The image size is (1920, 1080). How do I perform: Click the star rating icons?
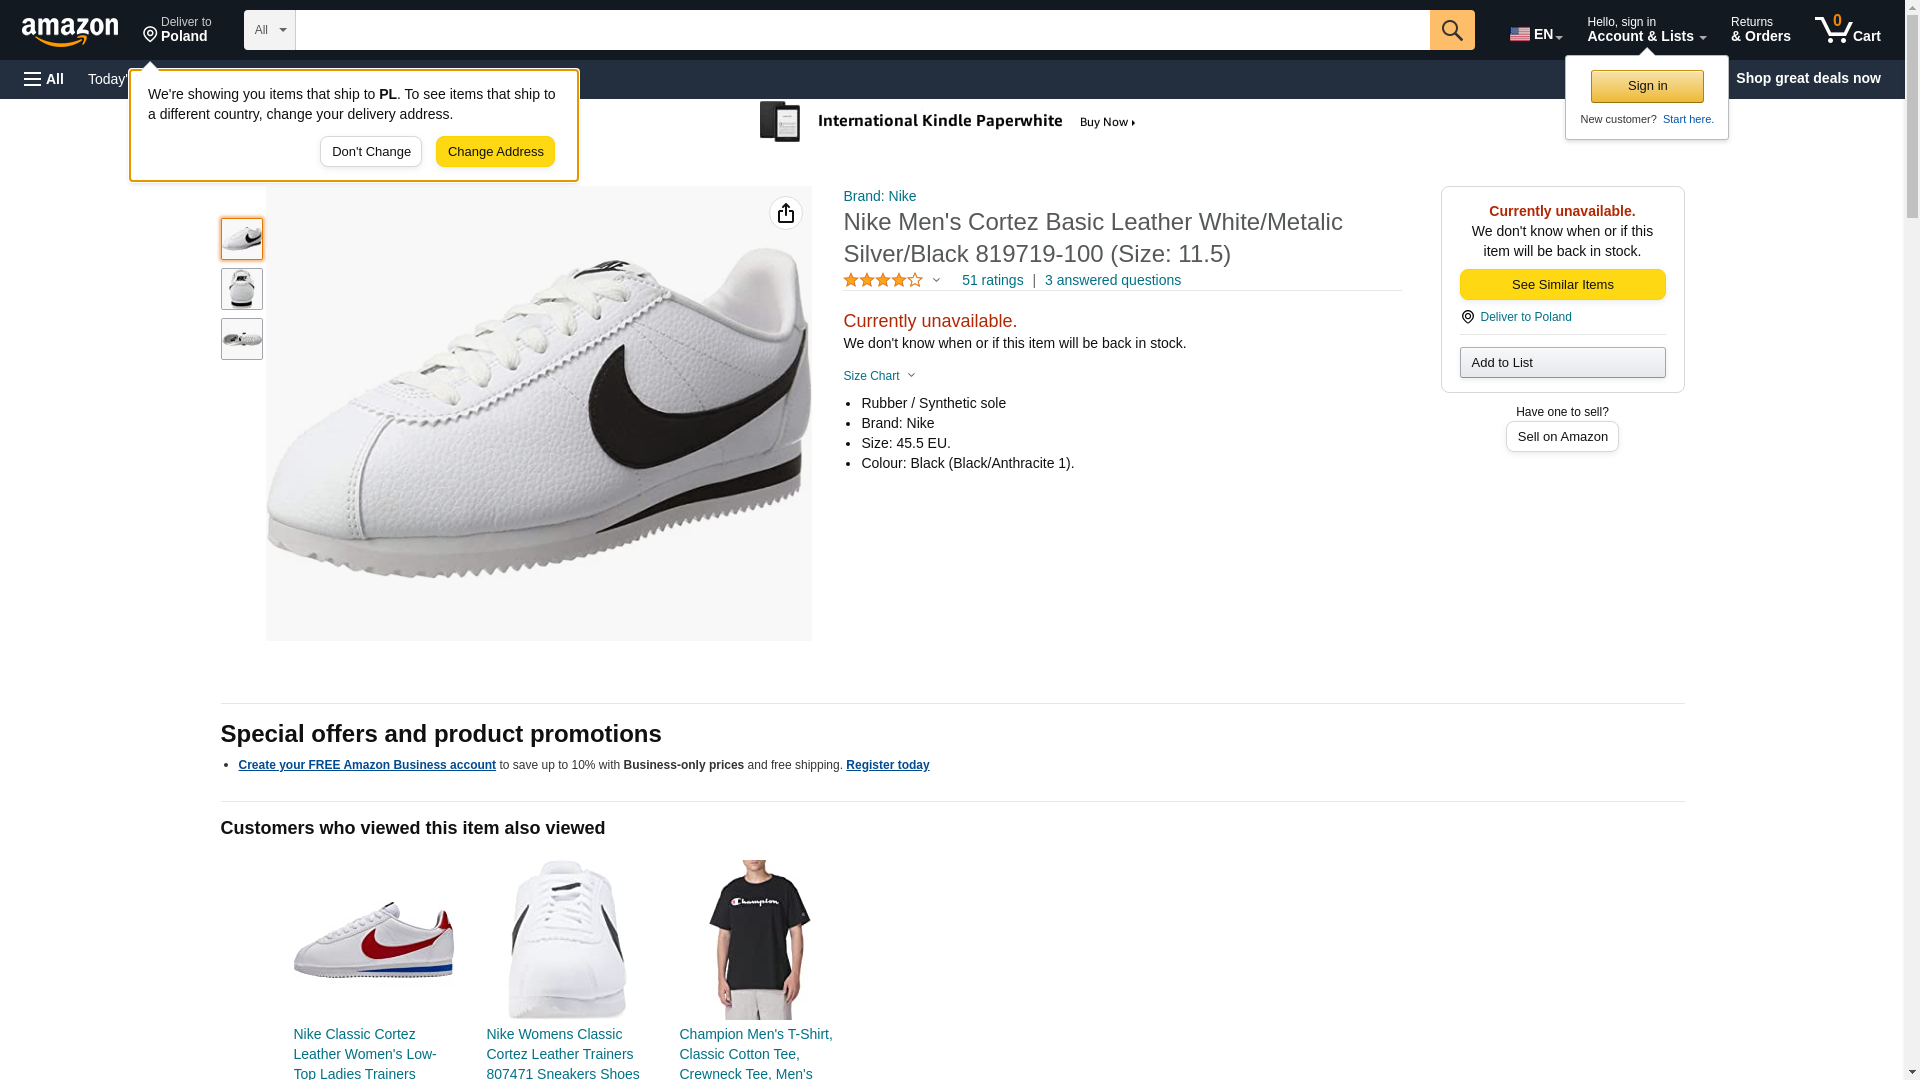(x=883, y=281)
